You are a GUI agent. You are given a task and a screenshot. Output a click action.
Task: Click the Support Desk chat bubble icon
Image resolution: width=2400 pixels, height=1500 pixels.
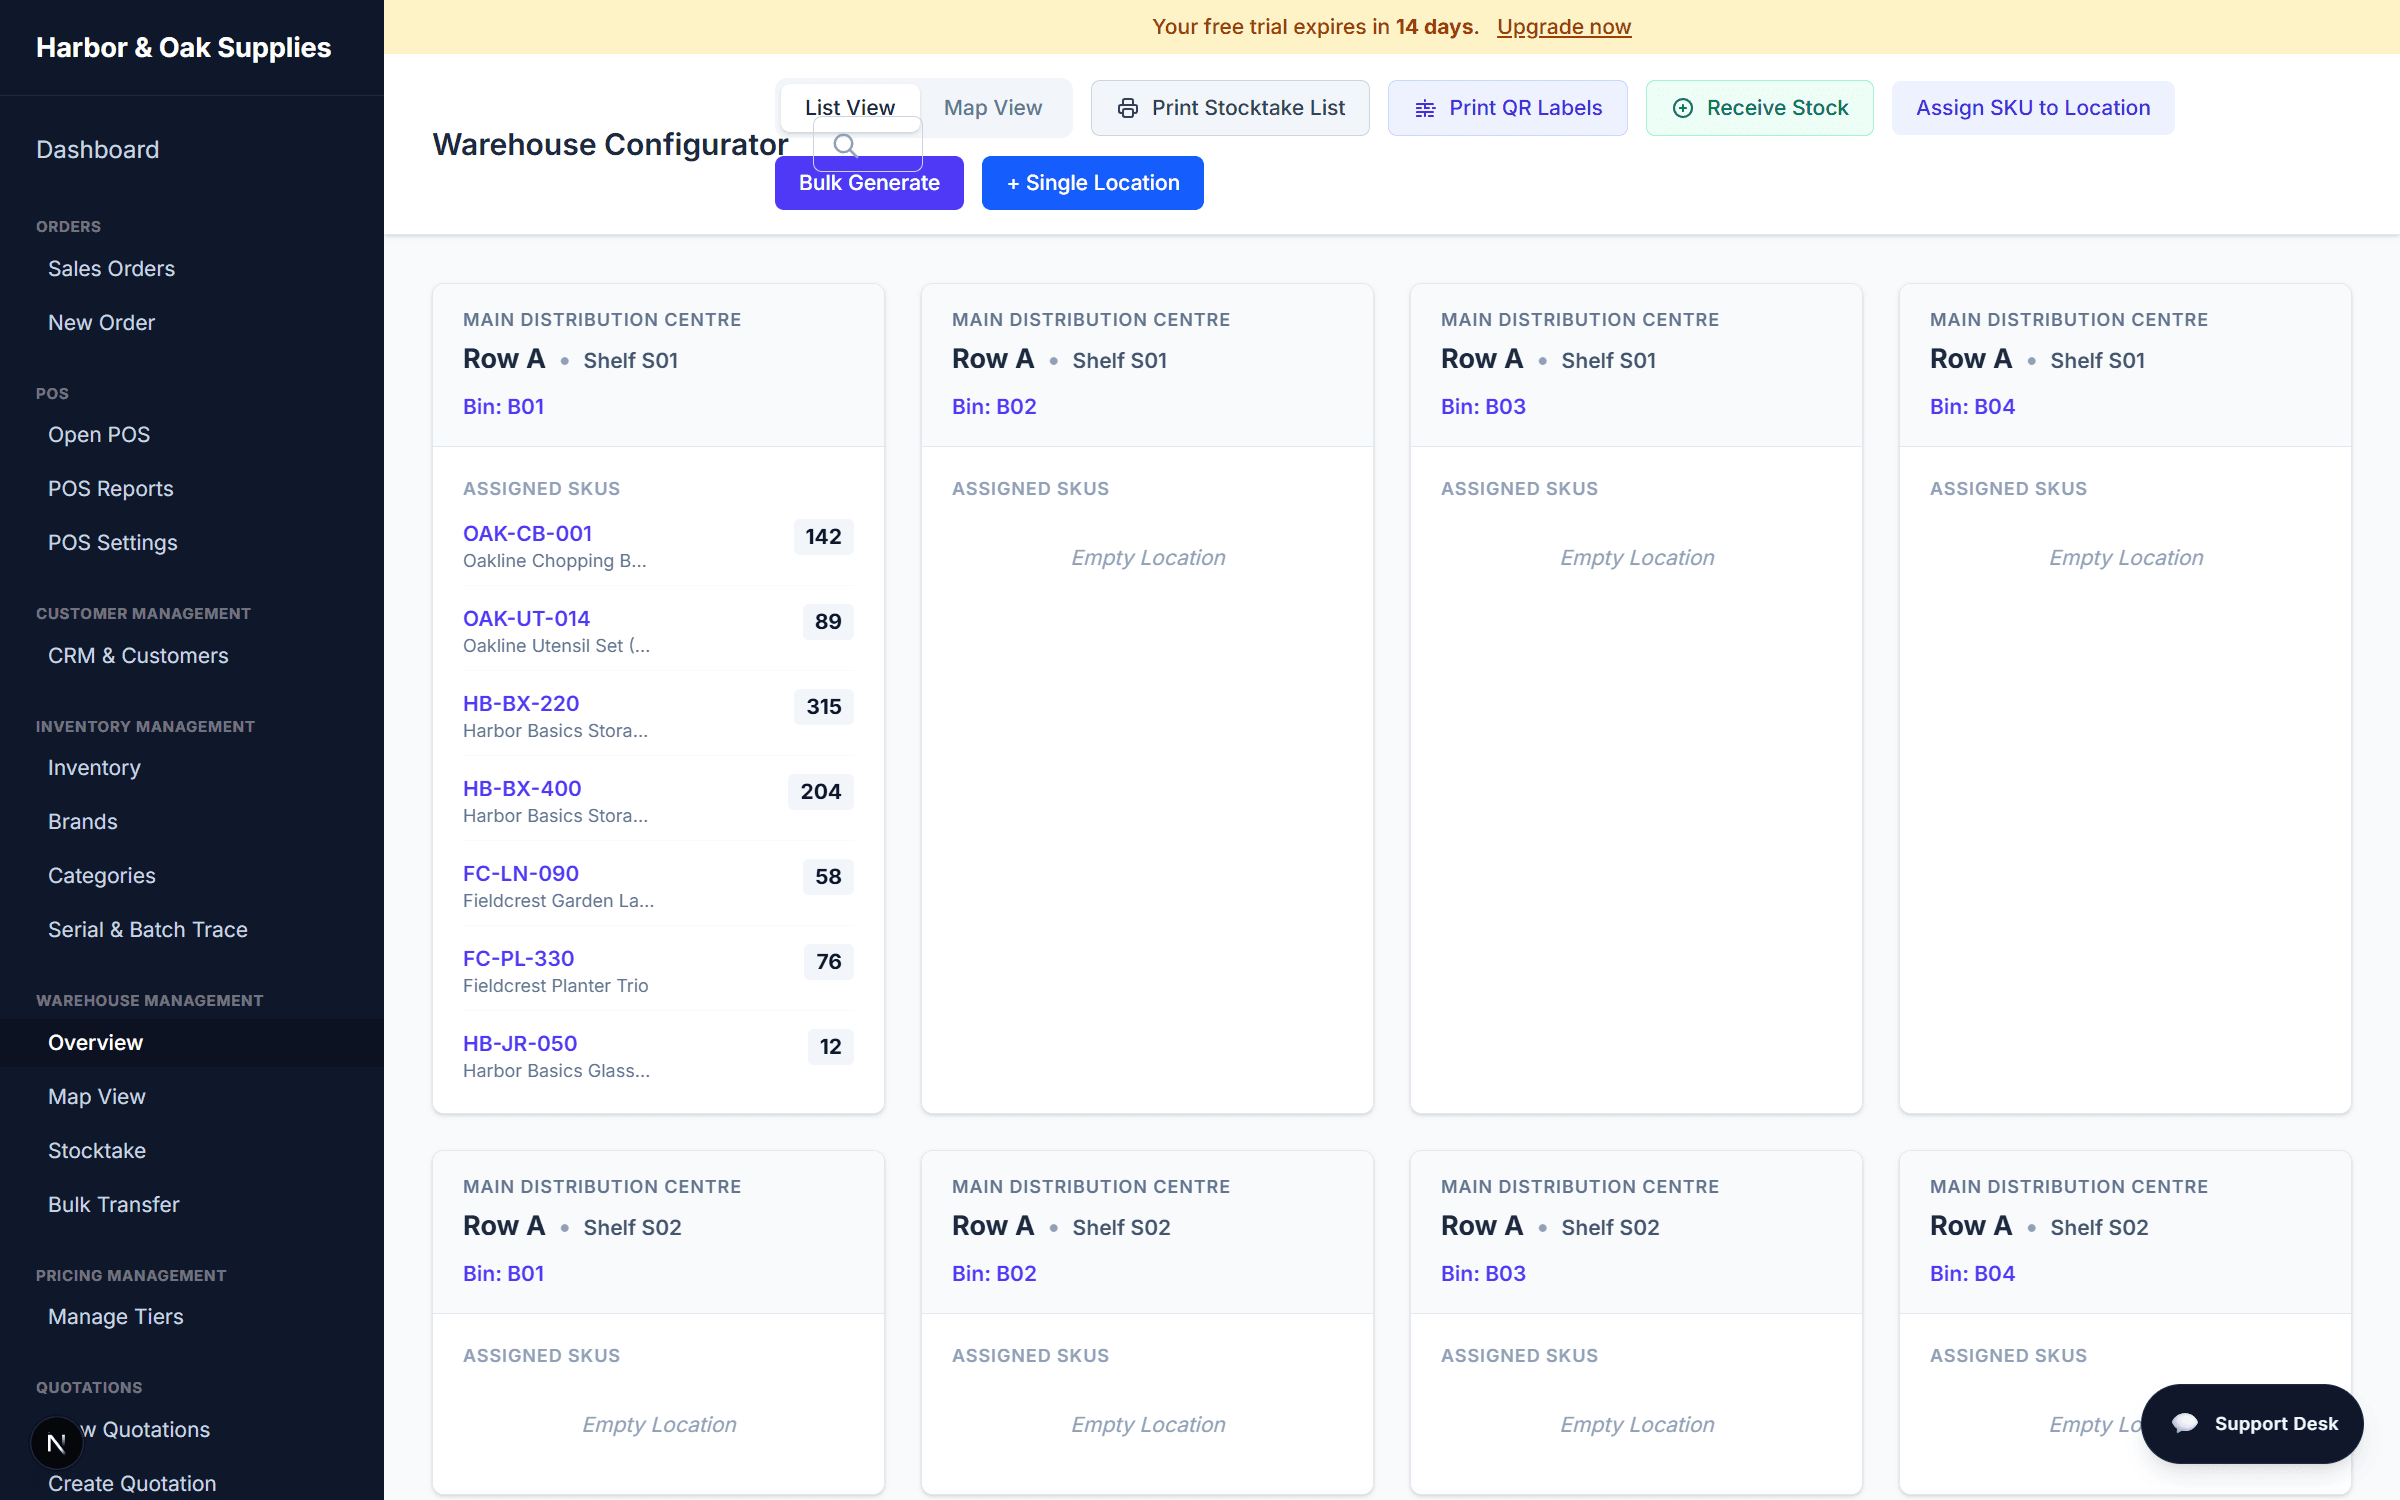2185,1423
